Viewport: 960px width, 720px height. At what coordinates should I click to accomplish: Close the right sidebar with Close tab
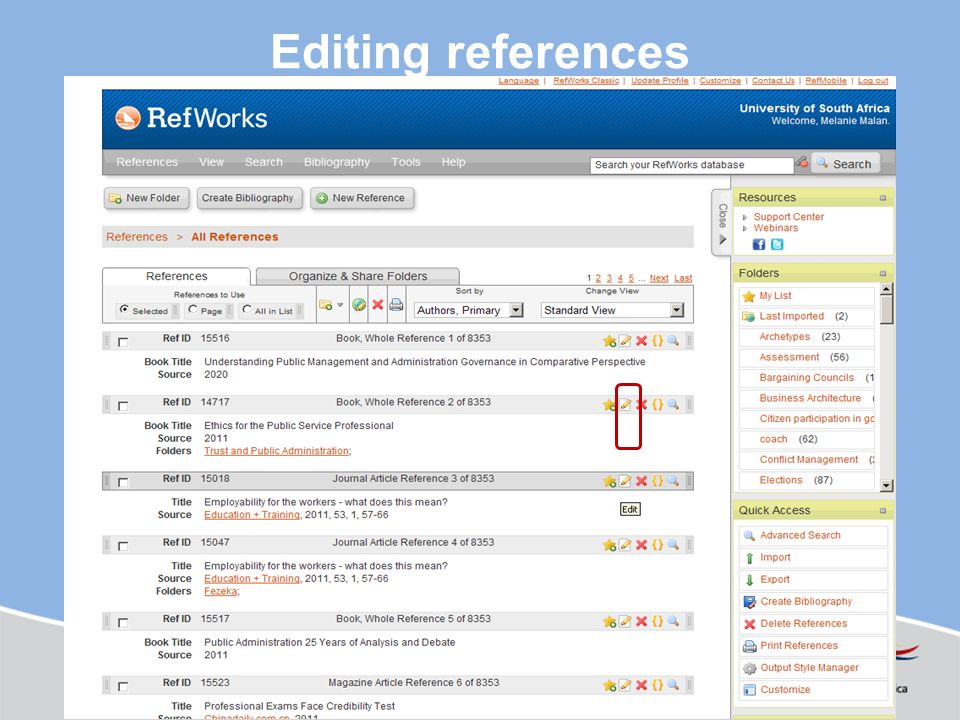722,223
